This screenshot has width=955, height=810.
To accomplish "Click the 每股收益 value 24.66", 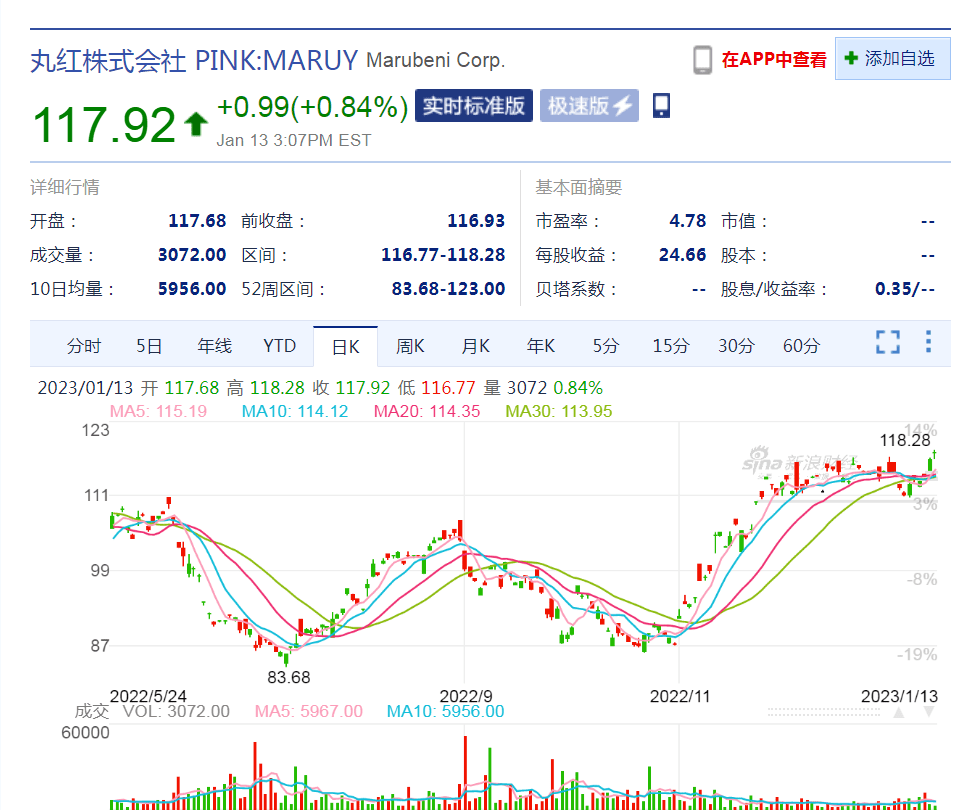I will click(682, 255).
